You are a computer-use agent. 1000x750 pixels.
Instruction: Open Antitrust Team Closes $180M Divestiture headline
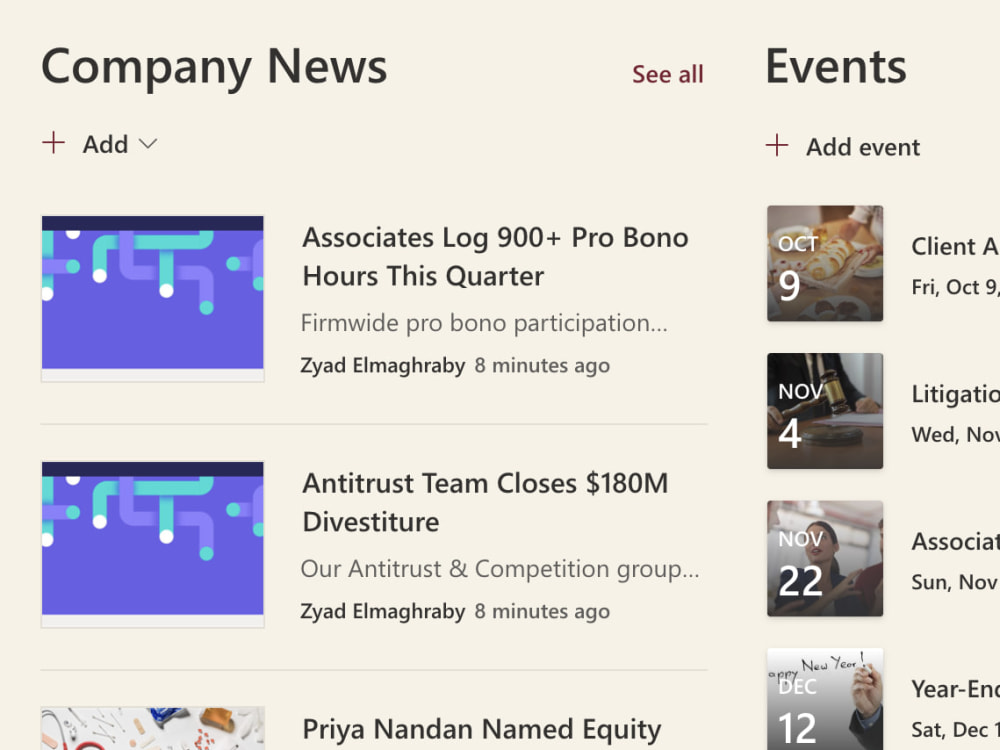click(x=485, y=503)
